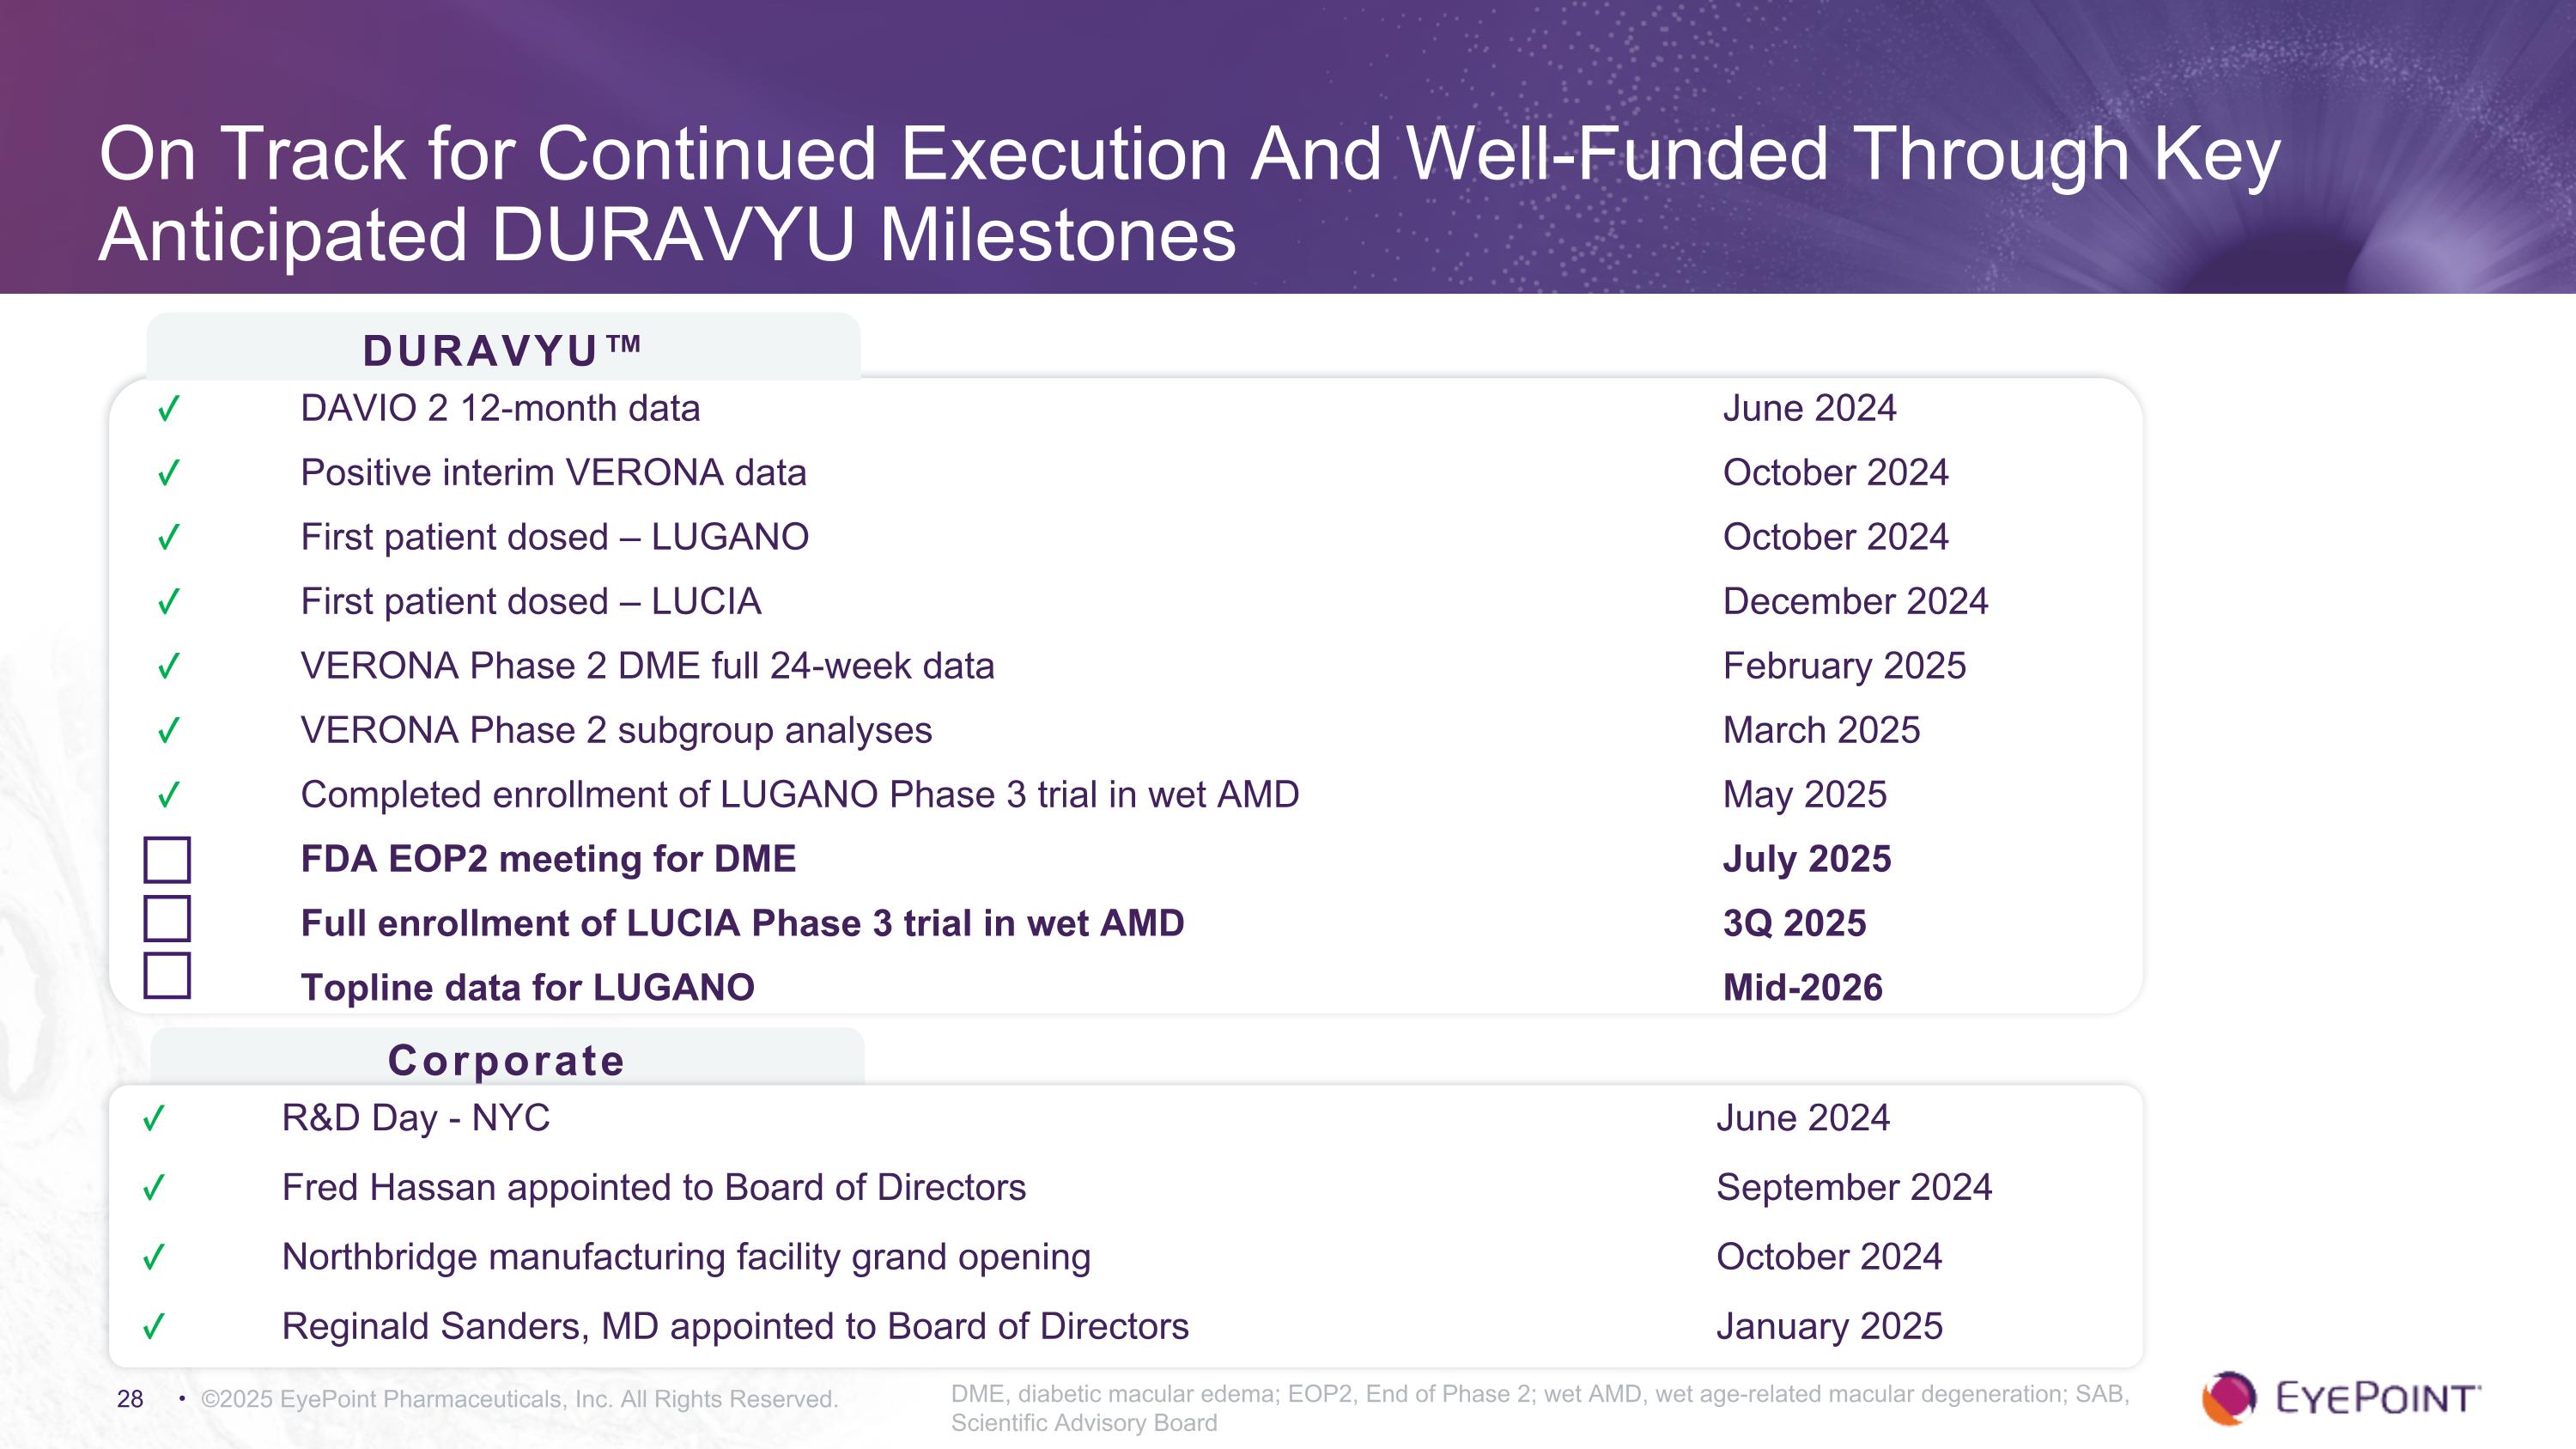Image resolution: width=2576 pixels, height=1449 pixels.
Task: Click the abbreviations footnote starting with DME
Action: pos(1540,1408)
